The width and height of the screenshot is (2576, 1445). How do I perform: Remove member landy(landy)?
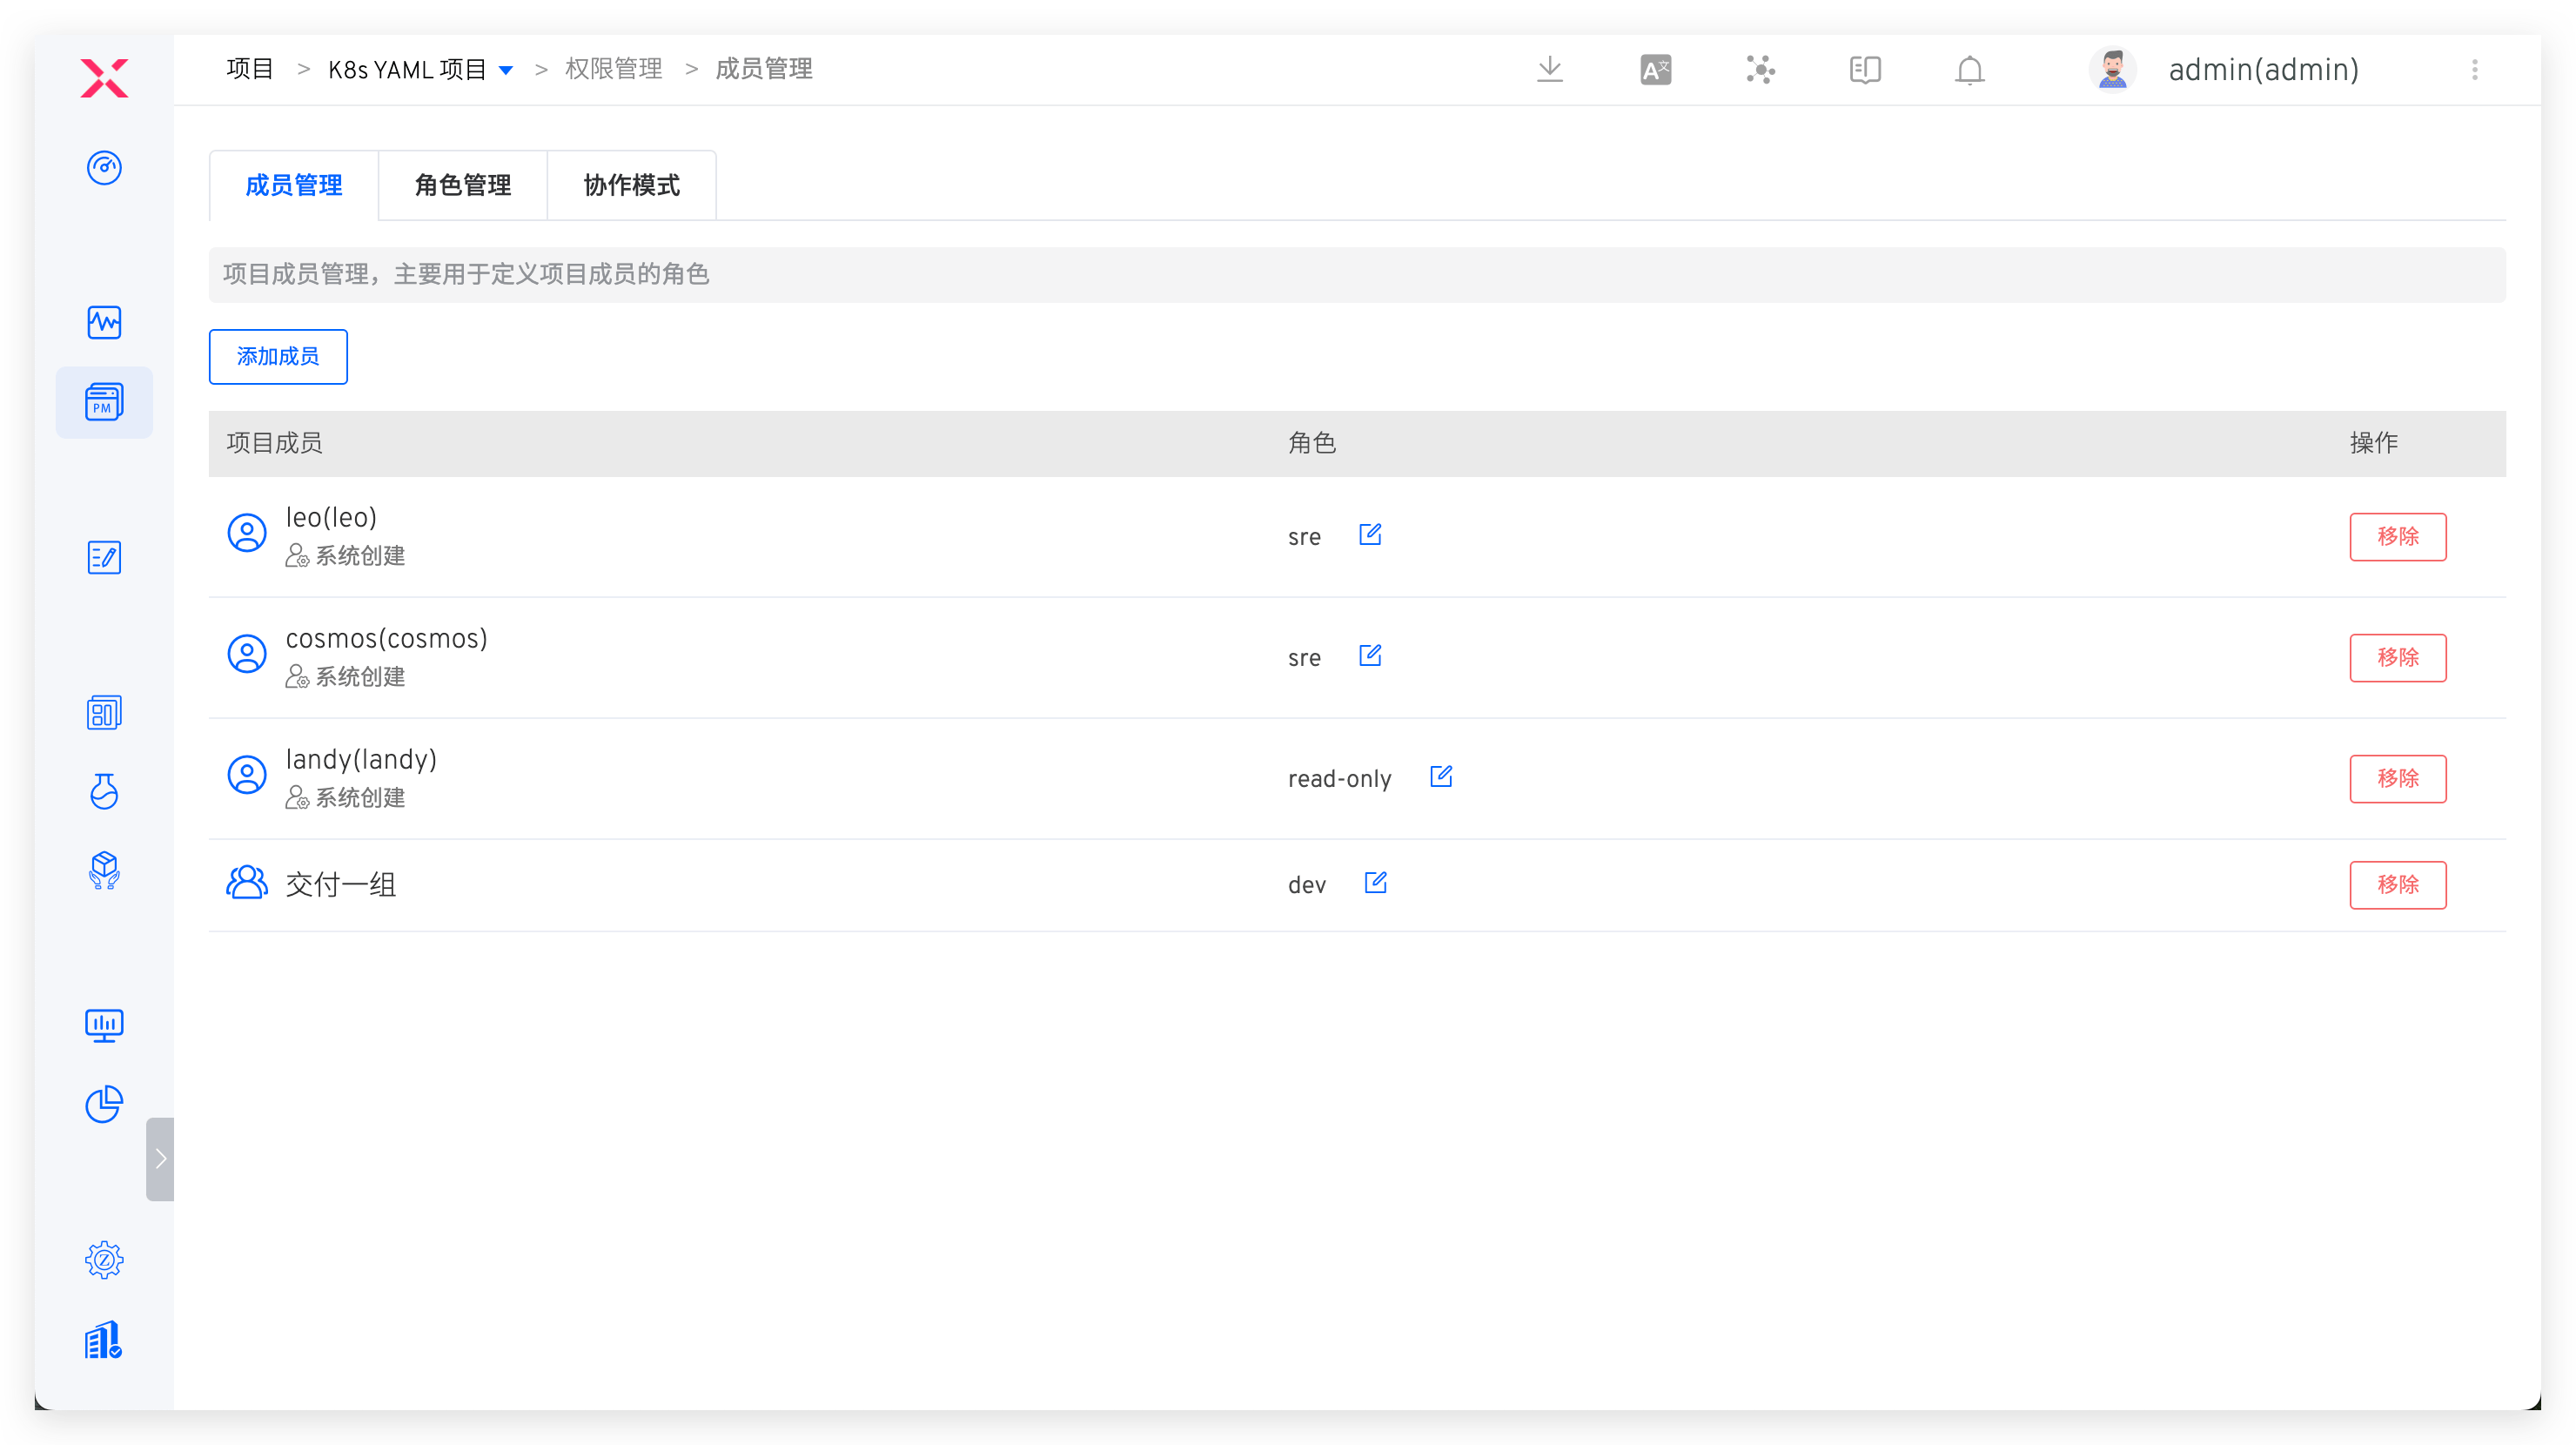coord(2398,778)
